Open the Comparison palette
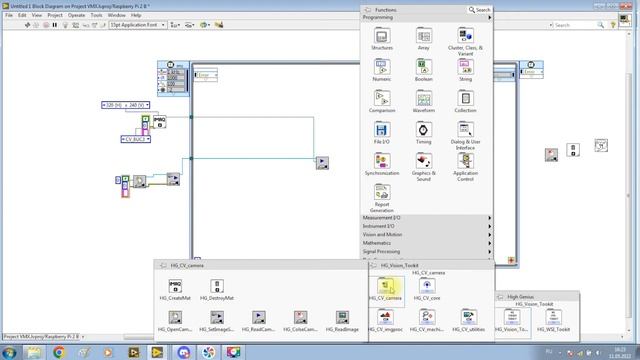Screen dimensions: 640x360 382,98
